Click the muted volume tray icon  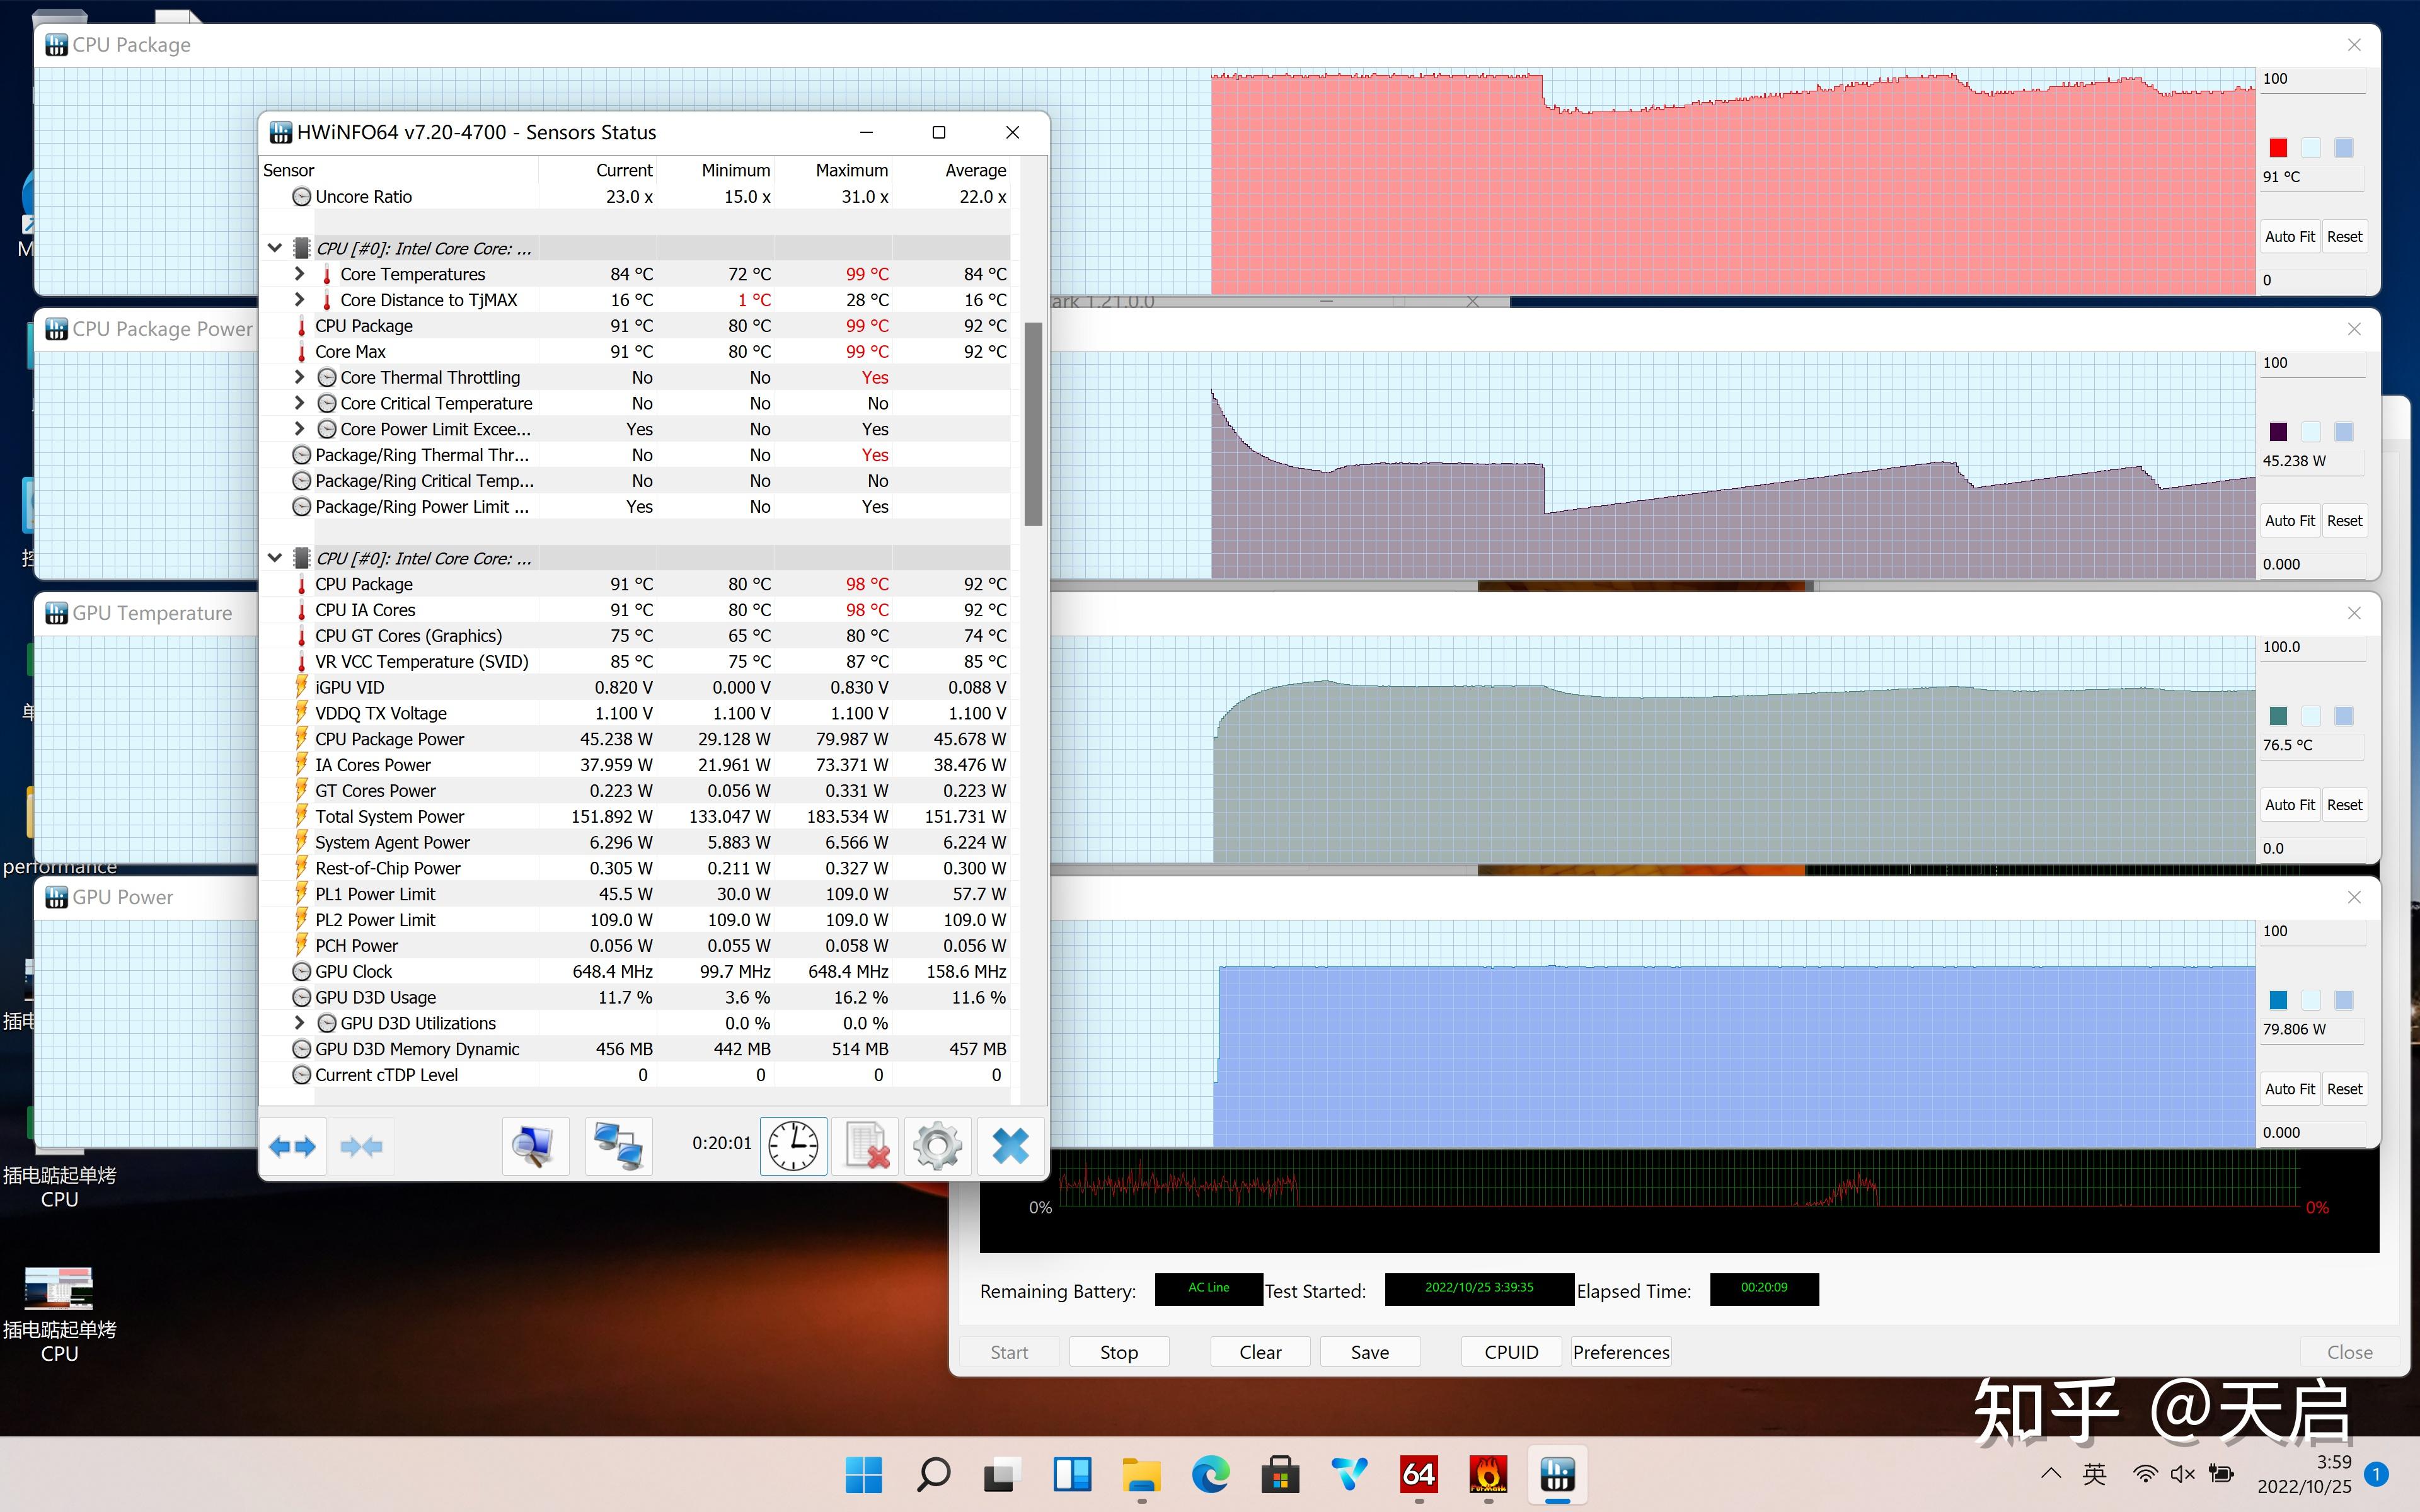click(2182, 1473)
